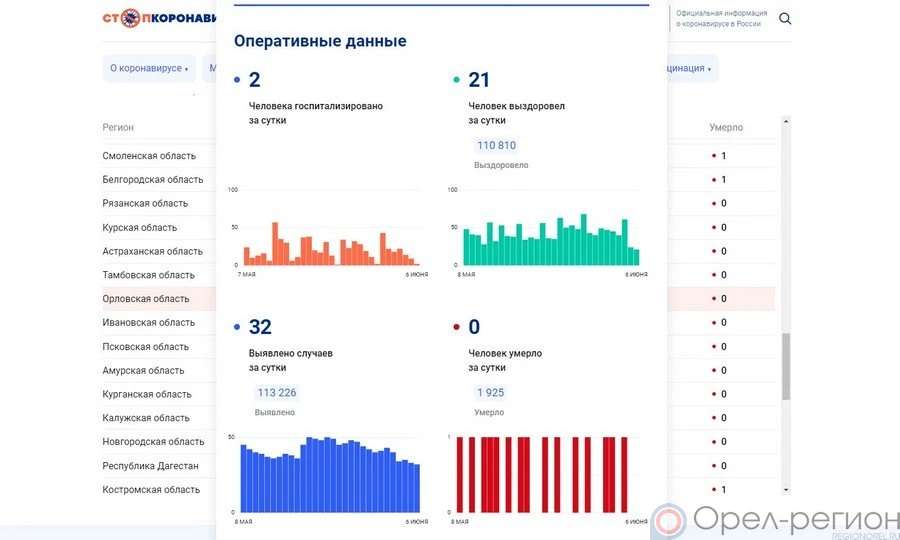Select Республика Дагестан in region list
The height and width of the screenshot is (540, 900).
(150, 466)
